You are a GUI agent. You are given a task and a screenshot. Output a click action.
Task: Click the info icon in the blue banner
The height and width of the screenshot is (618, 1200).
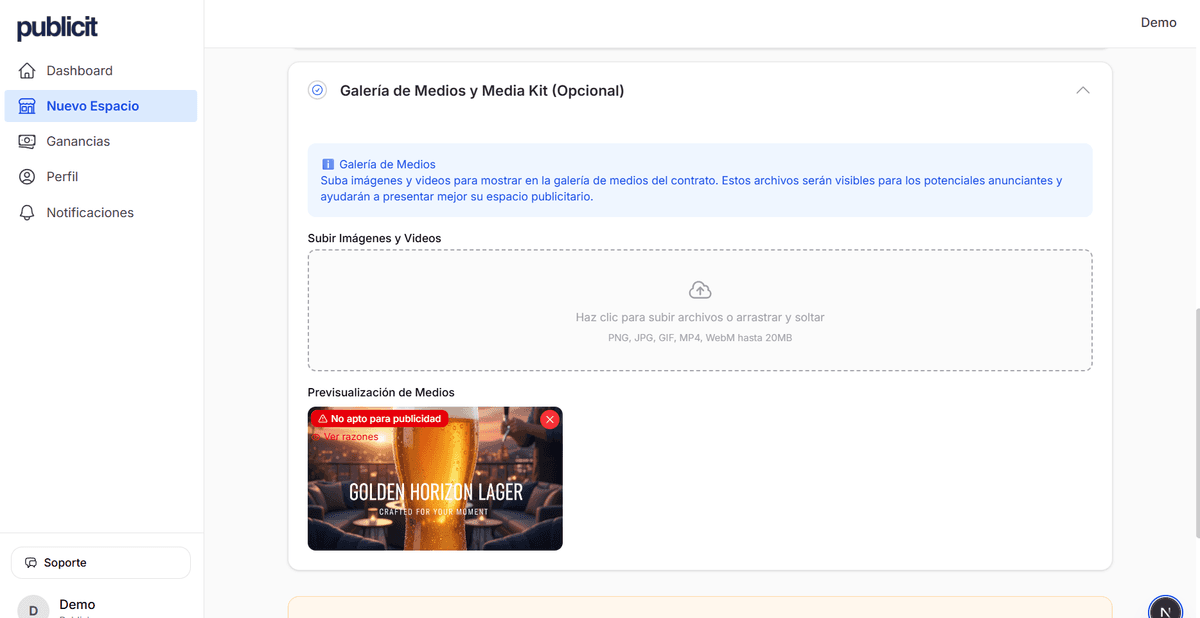pyautogui.click(x=327, y=164)
